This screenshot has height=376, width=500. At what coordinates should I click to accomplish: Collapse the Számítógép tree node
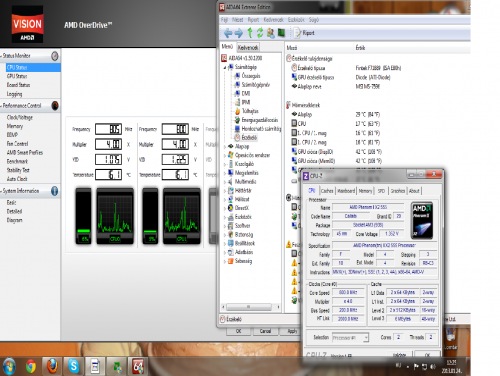(x=225, y=67)
